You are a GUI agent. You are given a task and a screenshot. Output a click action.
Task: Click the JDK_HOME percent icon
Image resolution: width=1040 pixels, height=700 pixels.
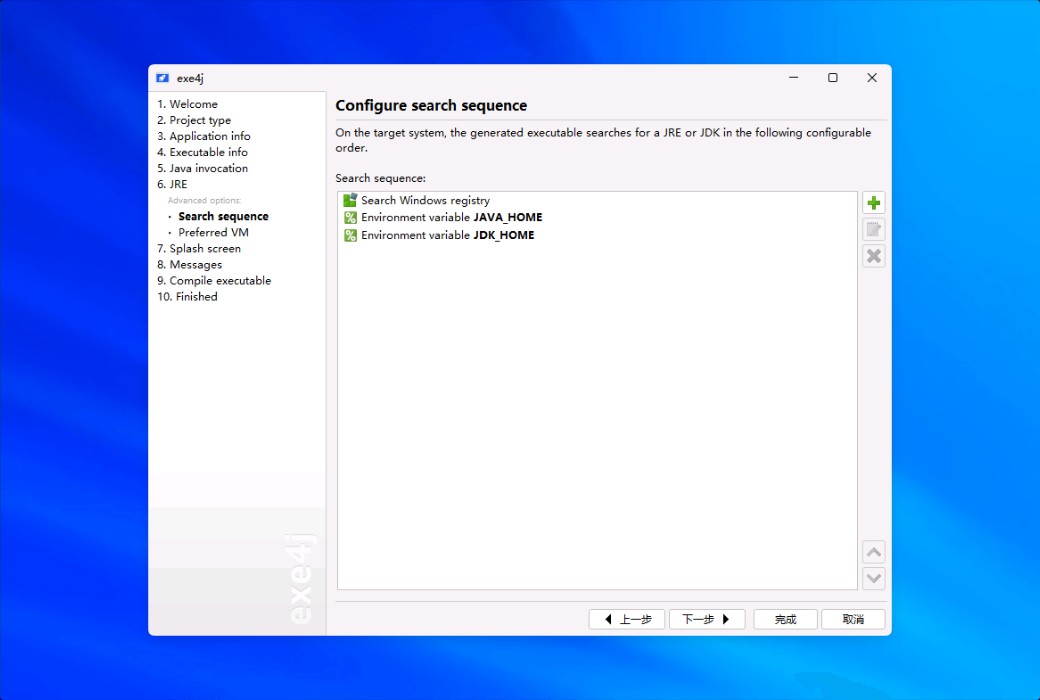(350, 235)
